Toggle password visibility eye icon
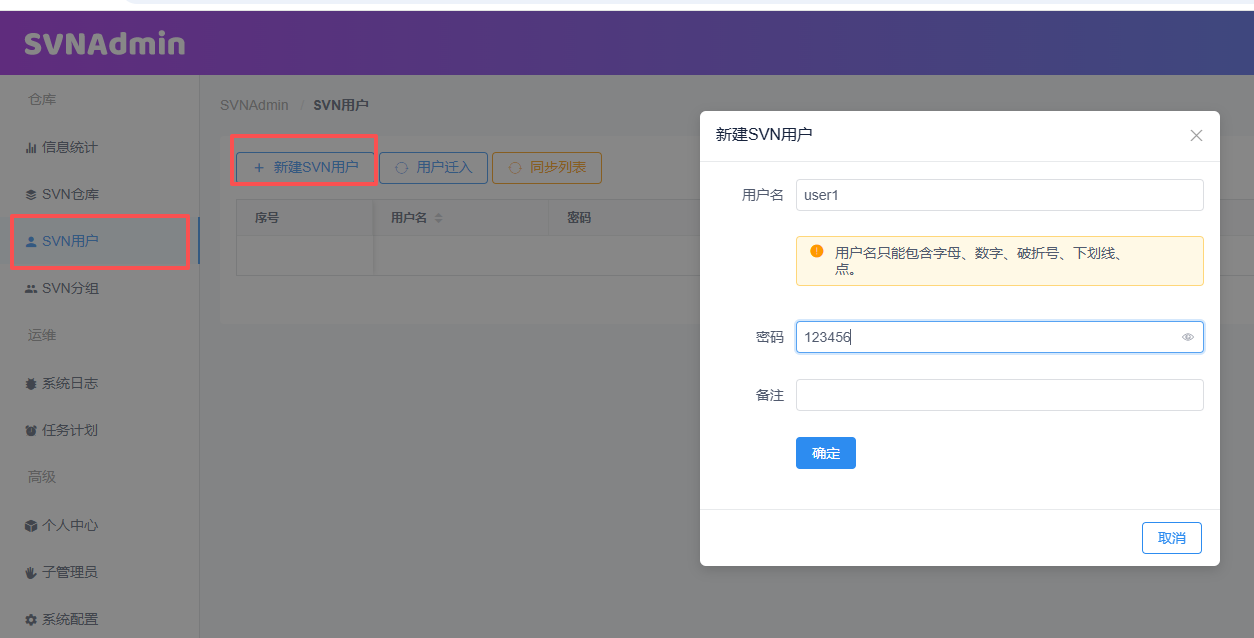 pos(1188,337)
